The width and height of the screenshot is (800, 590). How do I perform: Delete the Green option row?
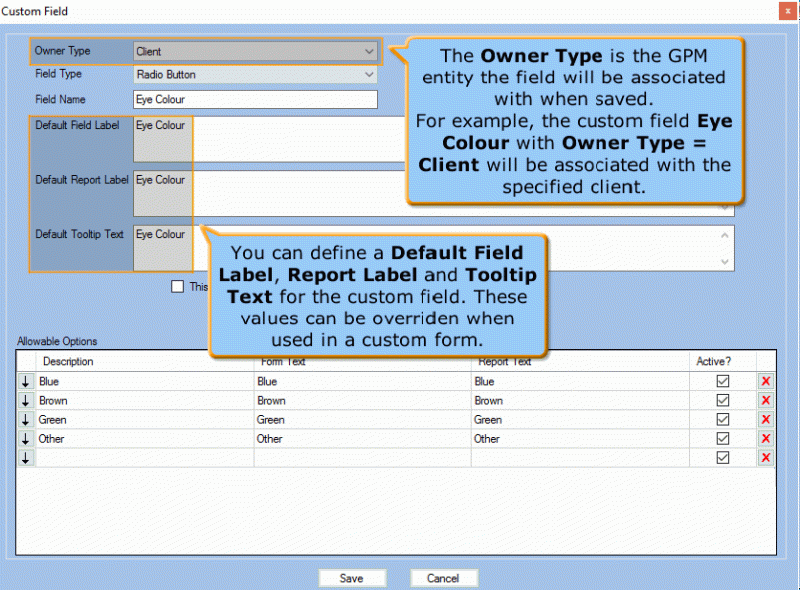point(766,419)
